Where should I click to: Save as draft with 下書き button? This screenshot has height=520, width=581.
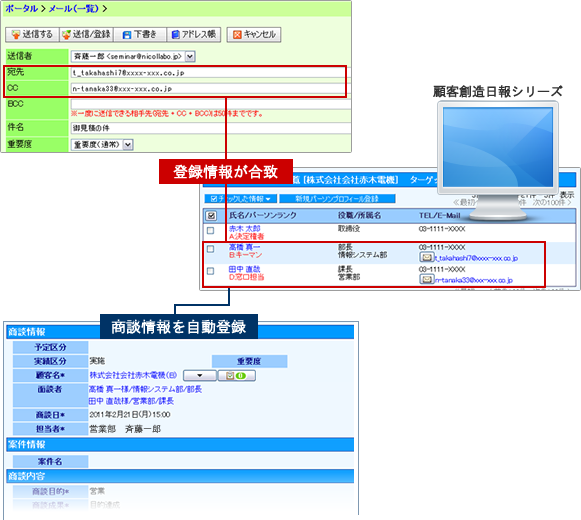[x=140, y=34]
